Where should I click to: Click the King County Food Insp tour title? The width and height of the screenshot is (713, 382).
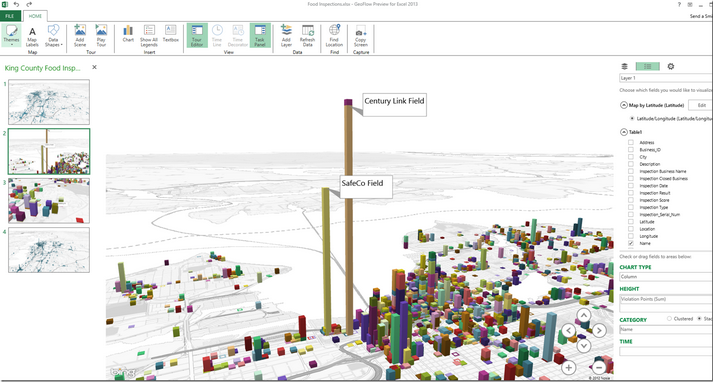42,68
